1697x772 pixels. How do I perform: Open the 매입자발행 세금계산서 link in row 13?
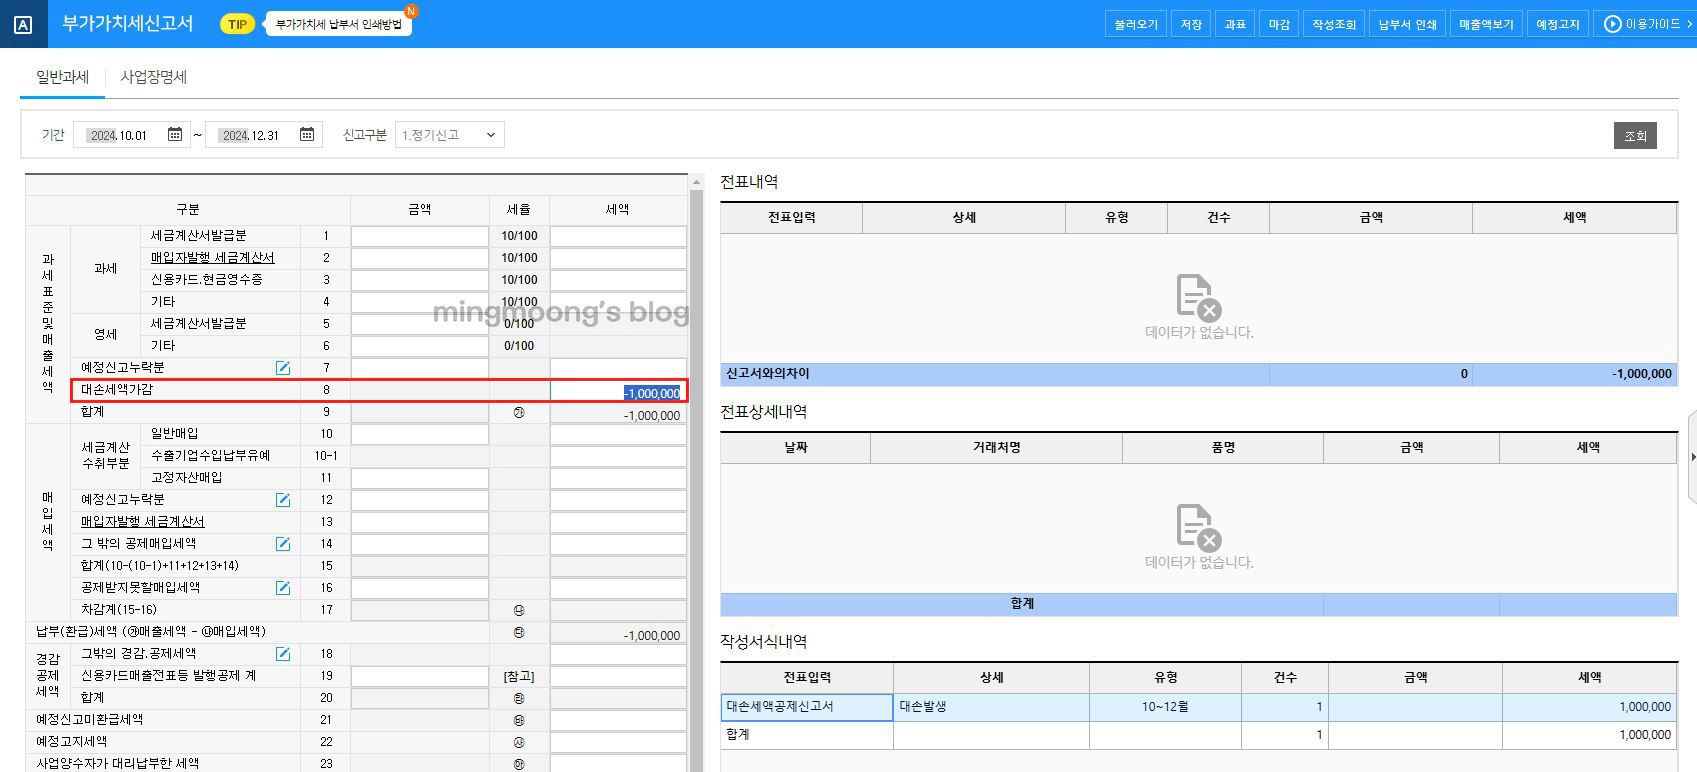(x=142, y=522)
